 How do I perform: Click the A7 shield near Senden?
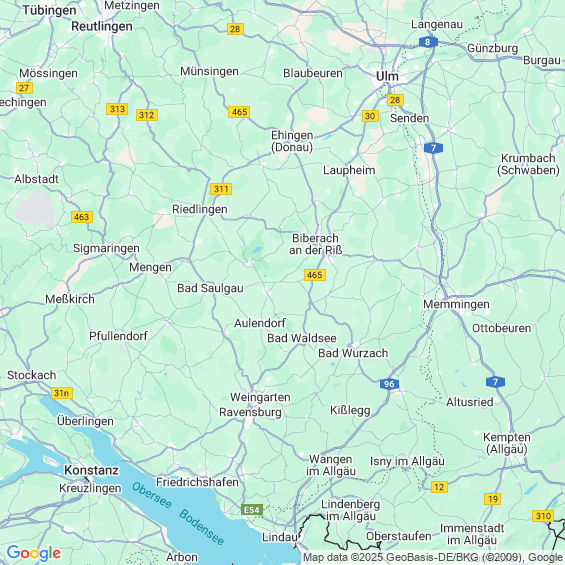[x=433, y=148]
